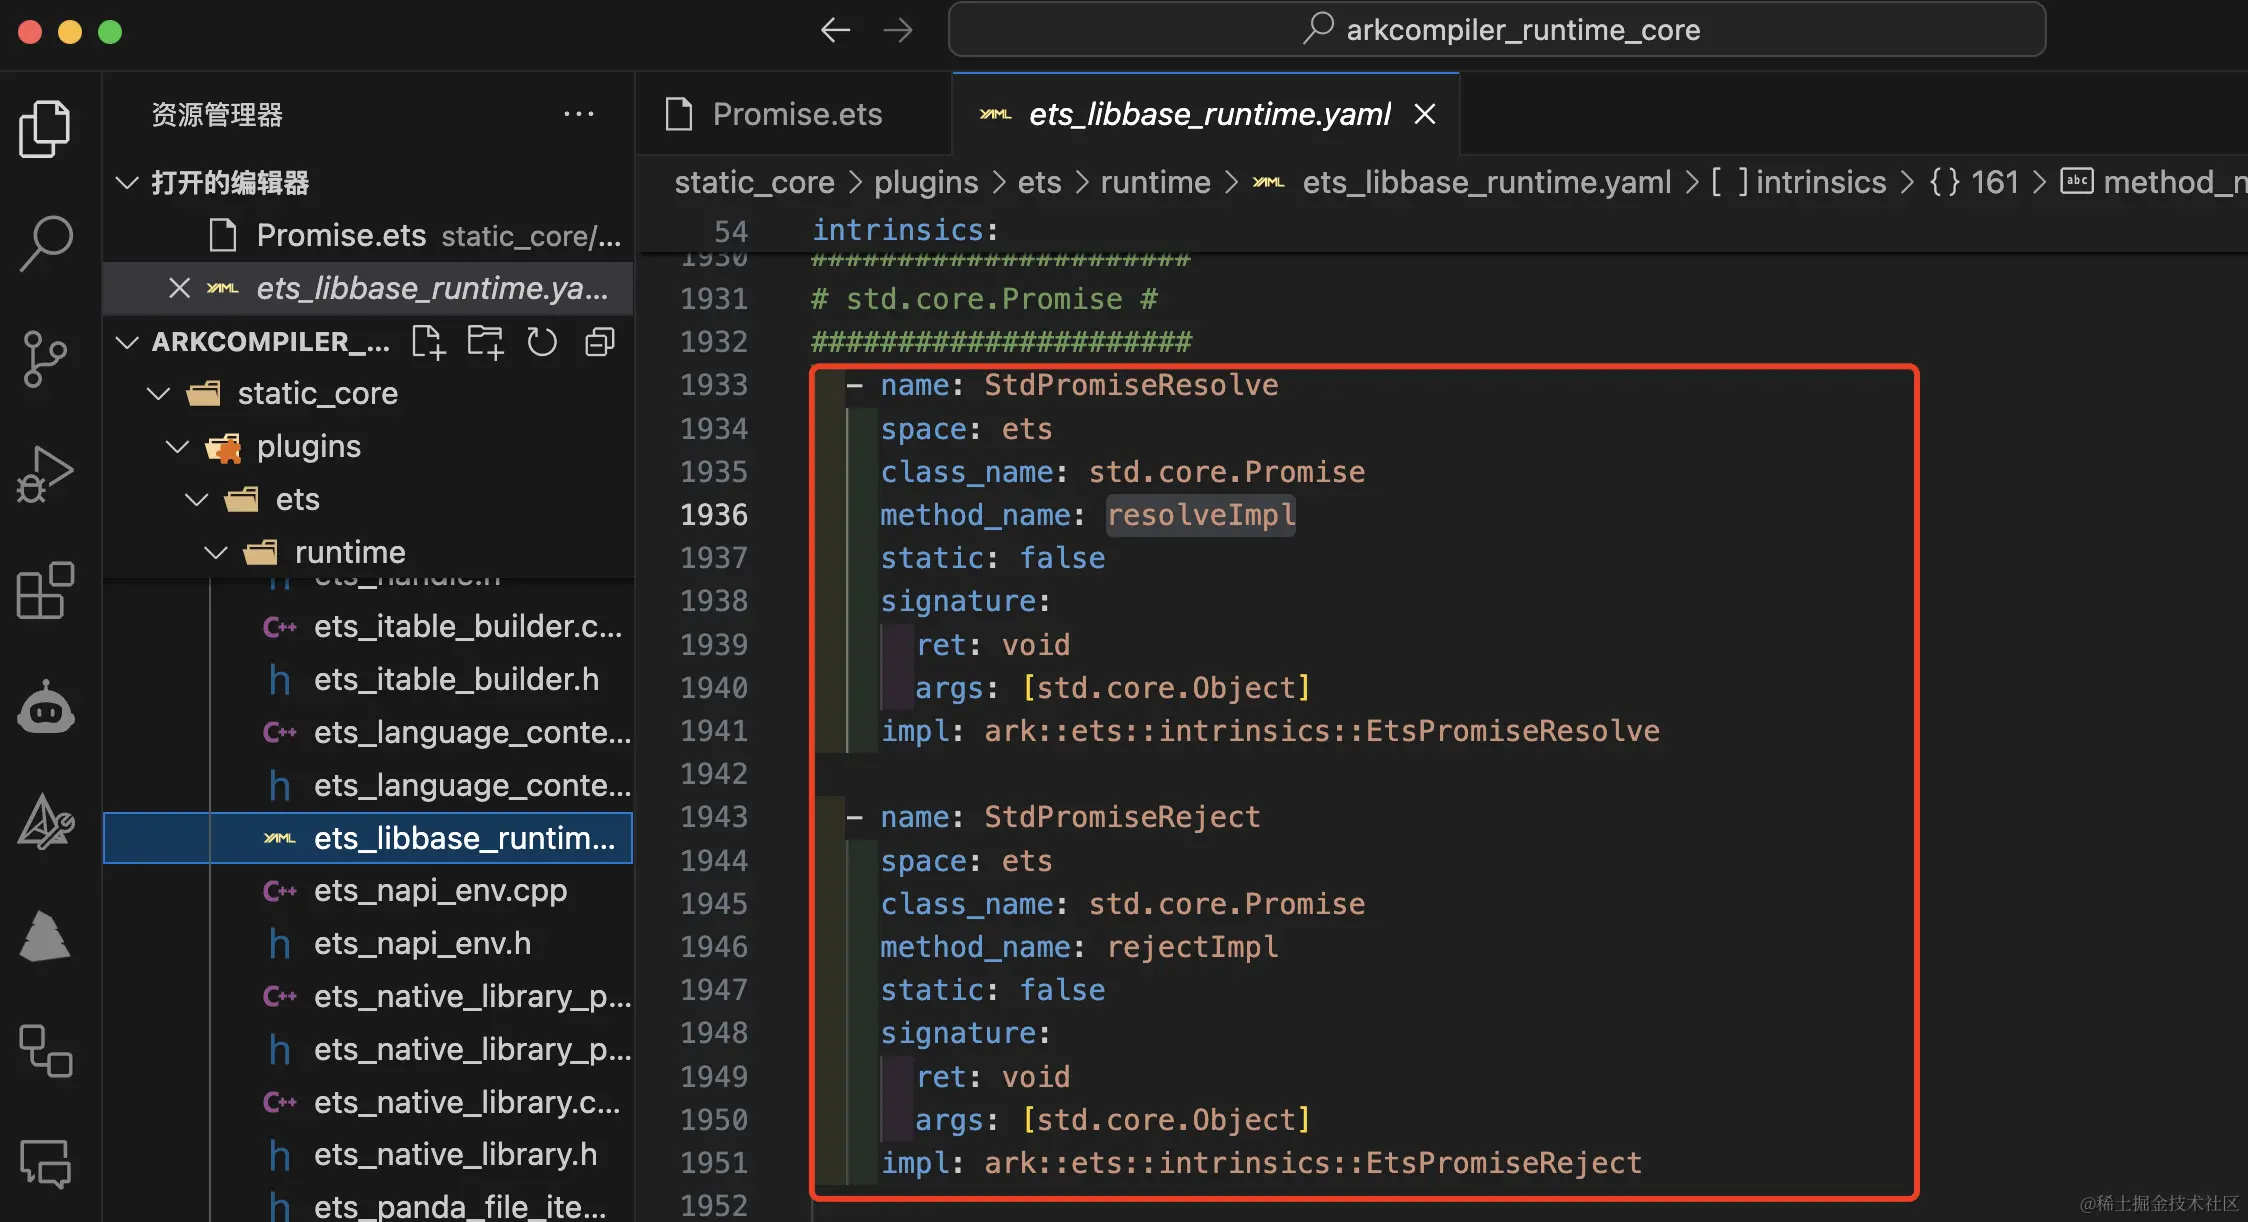Open Run and Debug view
This screenshot has width=2248, height=1222.
(x=45, y=475)
